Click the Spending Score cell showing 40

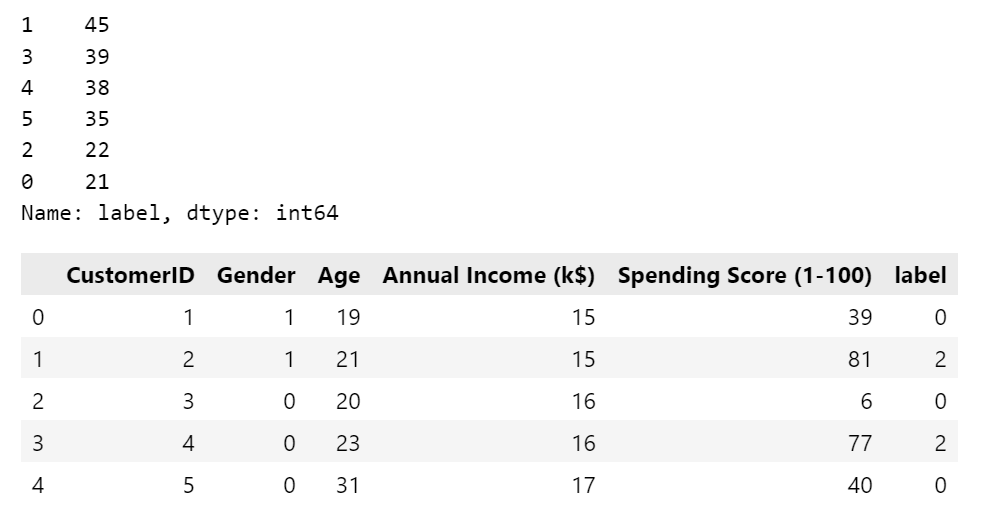click(x=859, y=486)
